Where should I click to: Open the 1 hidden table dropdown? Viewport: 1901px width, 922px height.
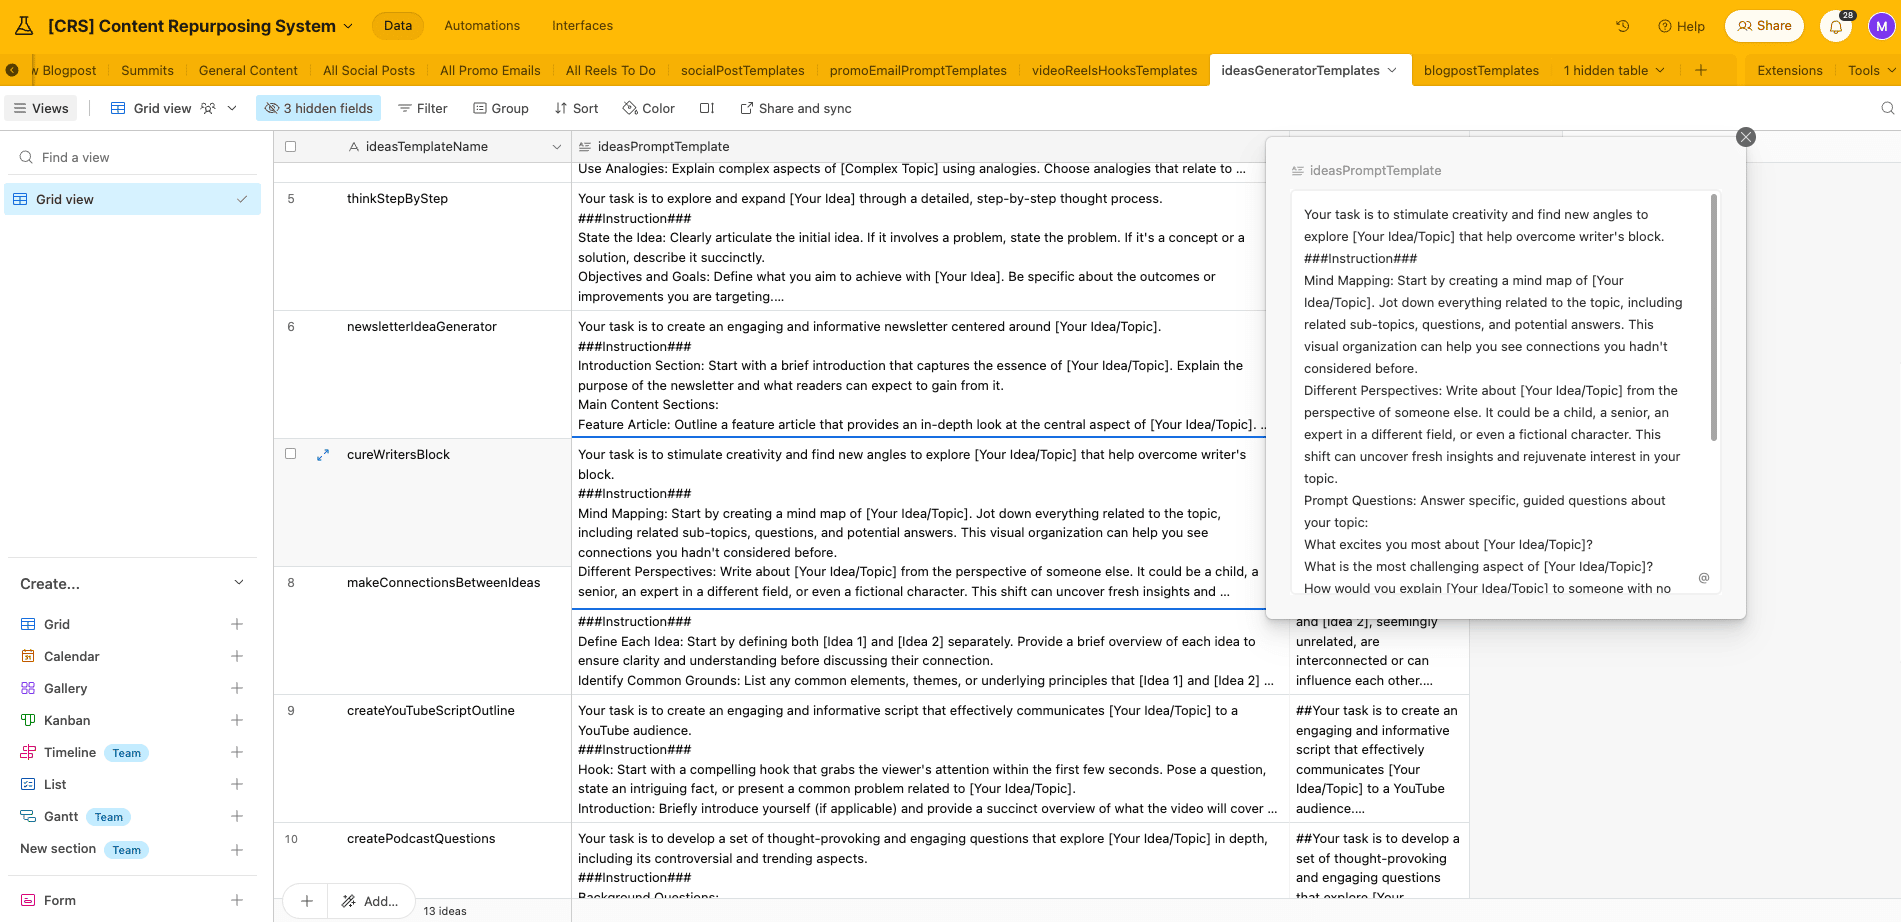(1614, 70)
